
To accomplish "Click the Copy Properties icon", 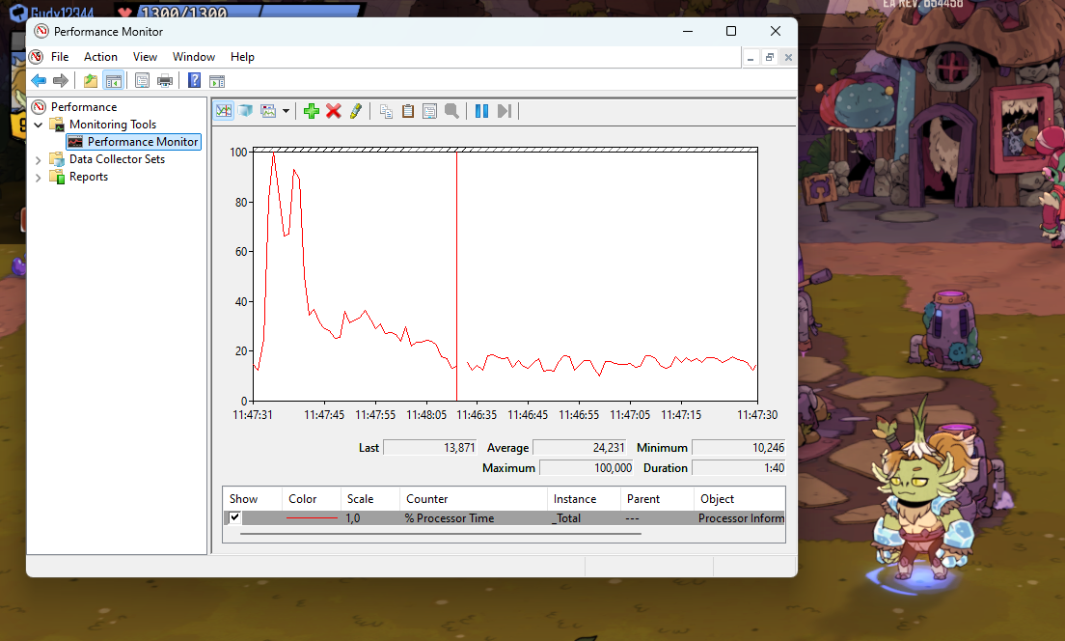I will [x=386, y=111].
